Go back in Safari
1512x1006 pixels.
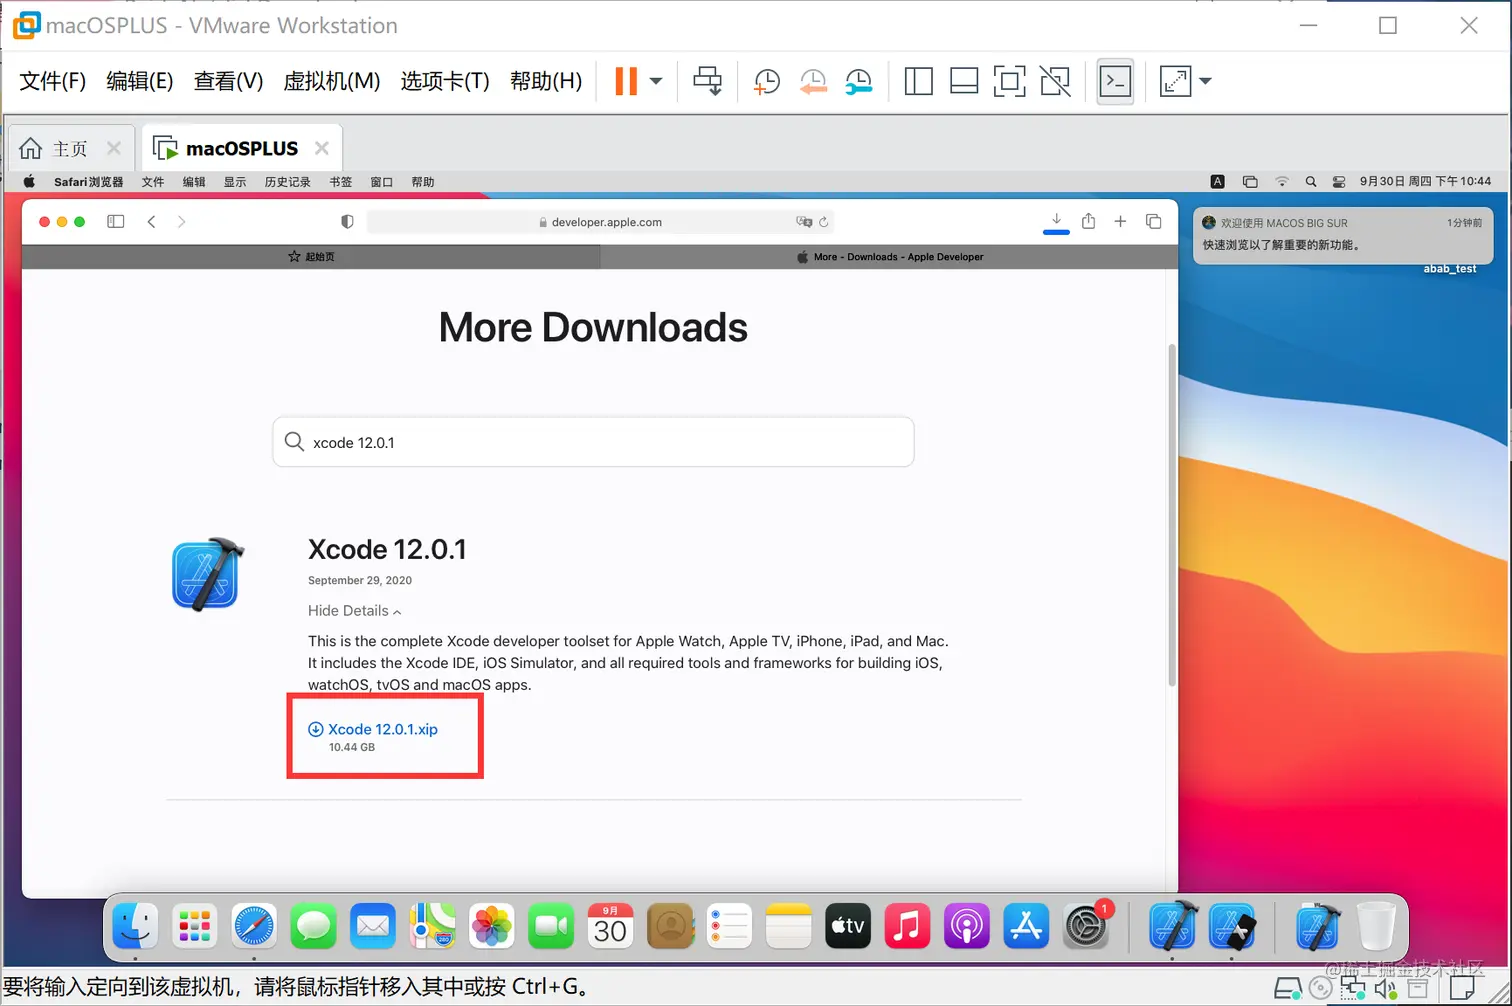pyautogui.click(x=151, y=222)
